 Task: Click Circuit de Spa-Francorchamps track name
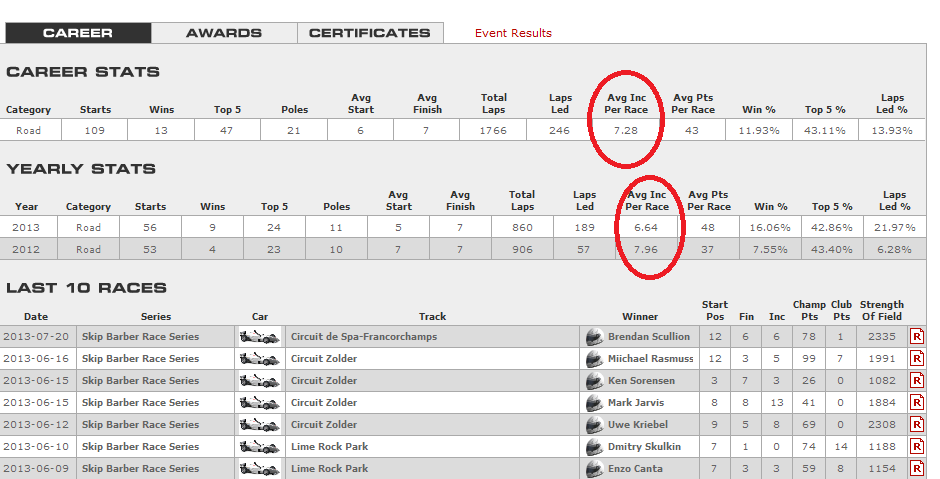(363, 337)
